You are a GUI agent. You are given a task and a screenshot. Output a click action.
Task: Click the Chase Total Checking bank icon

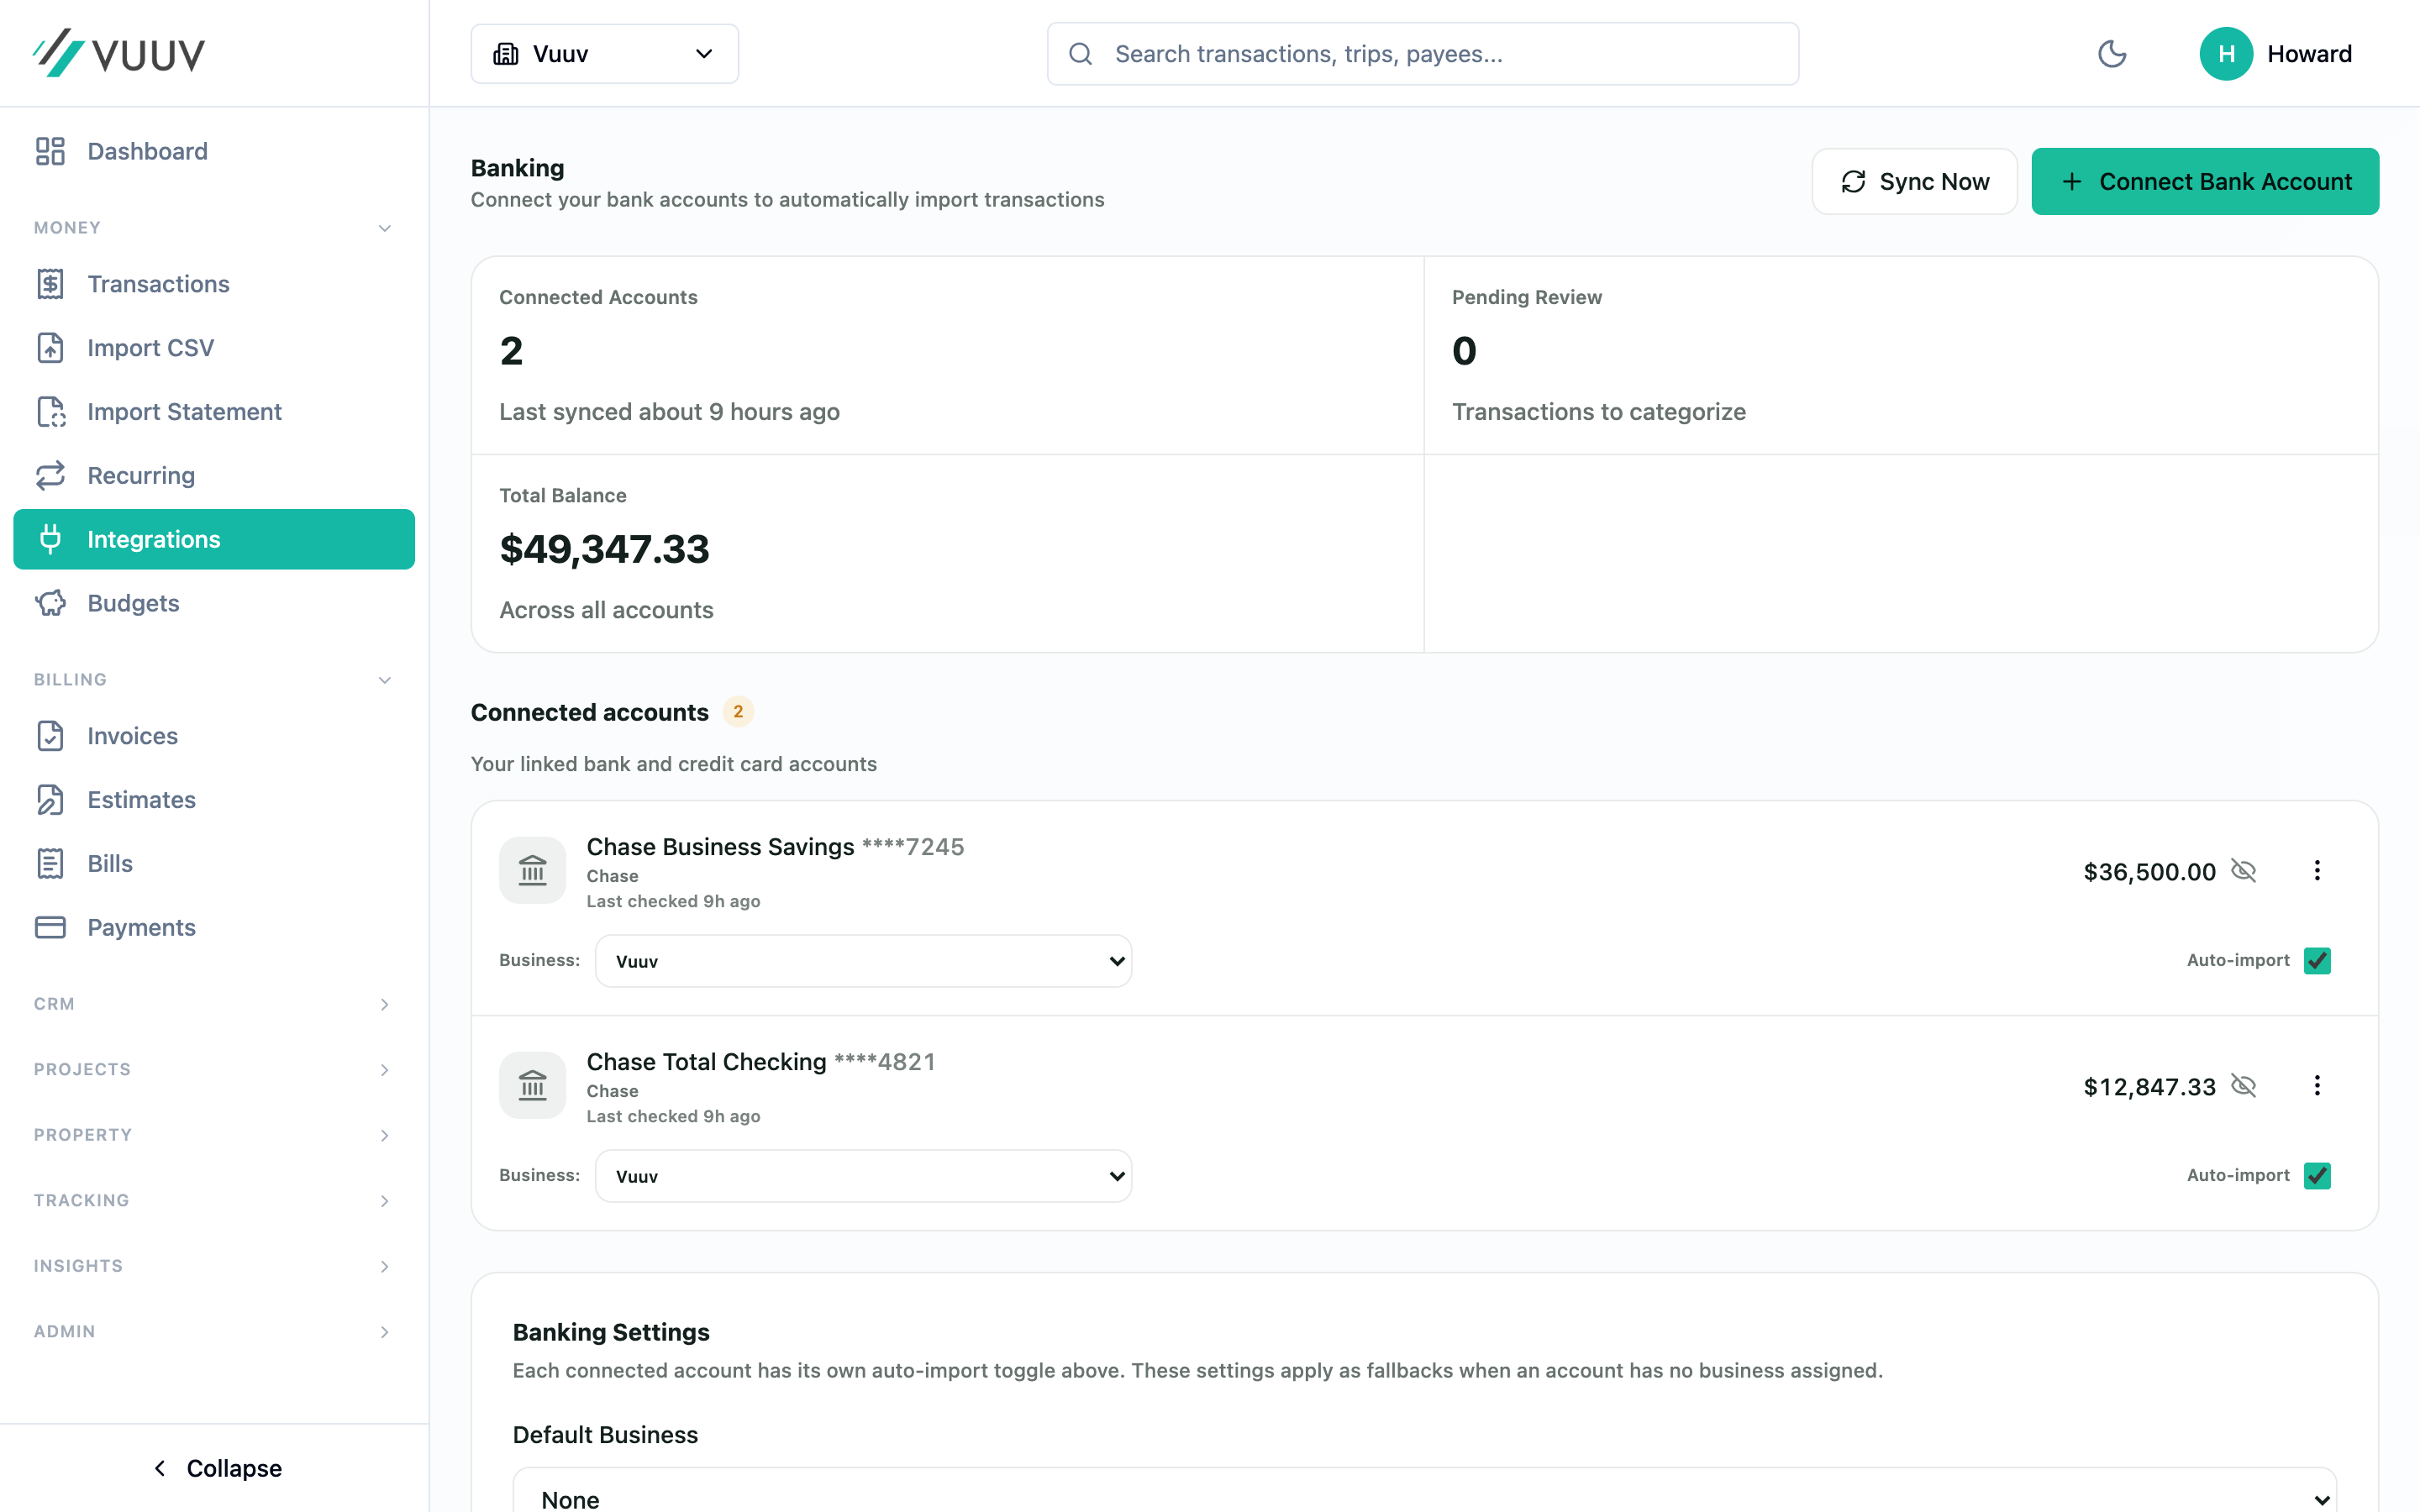point(533,1085)
